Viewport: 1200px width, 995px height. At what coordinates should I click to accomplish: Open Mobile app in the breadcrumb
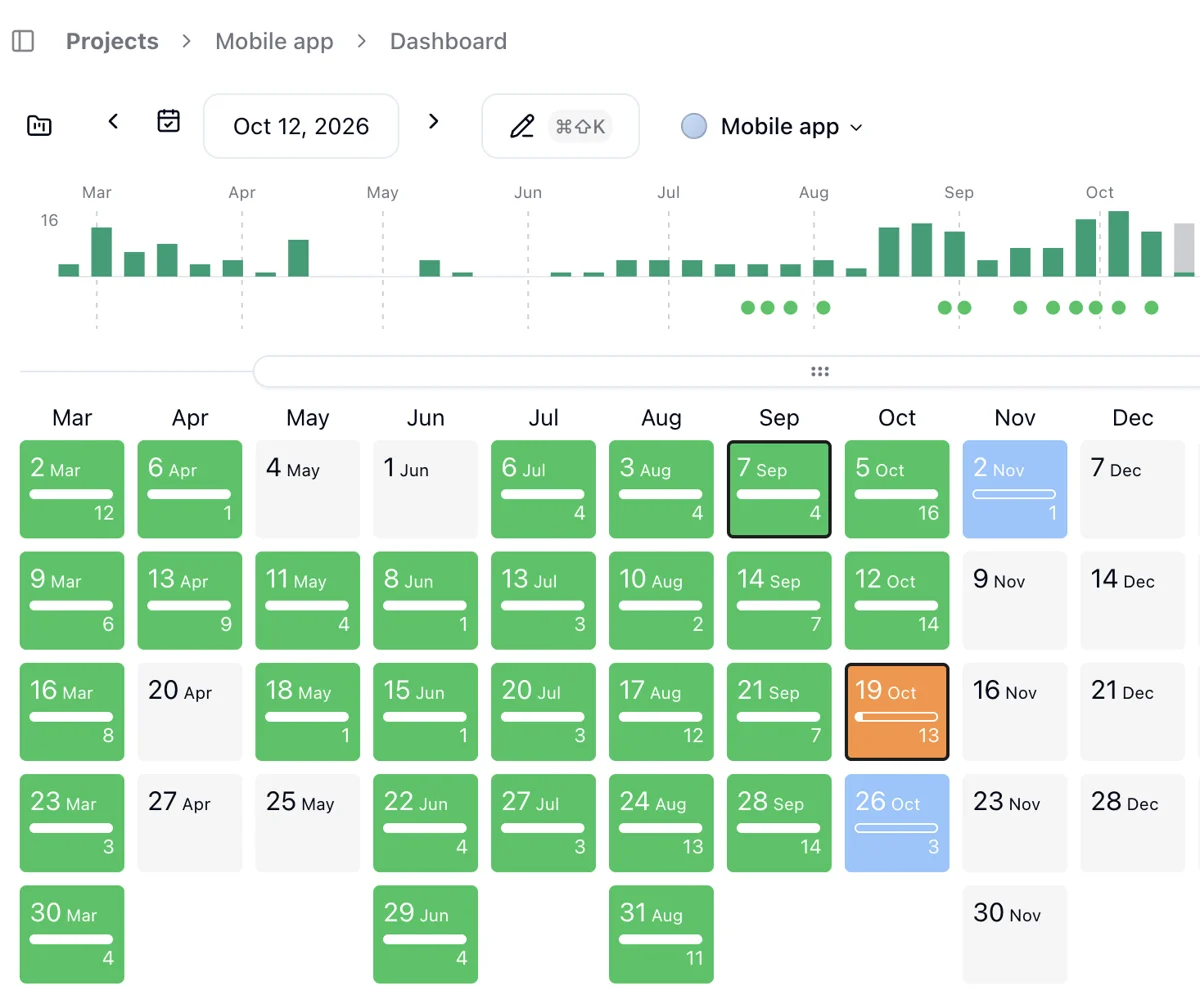(x=274, y=41)
